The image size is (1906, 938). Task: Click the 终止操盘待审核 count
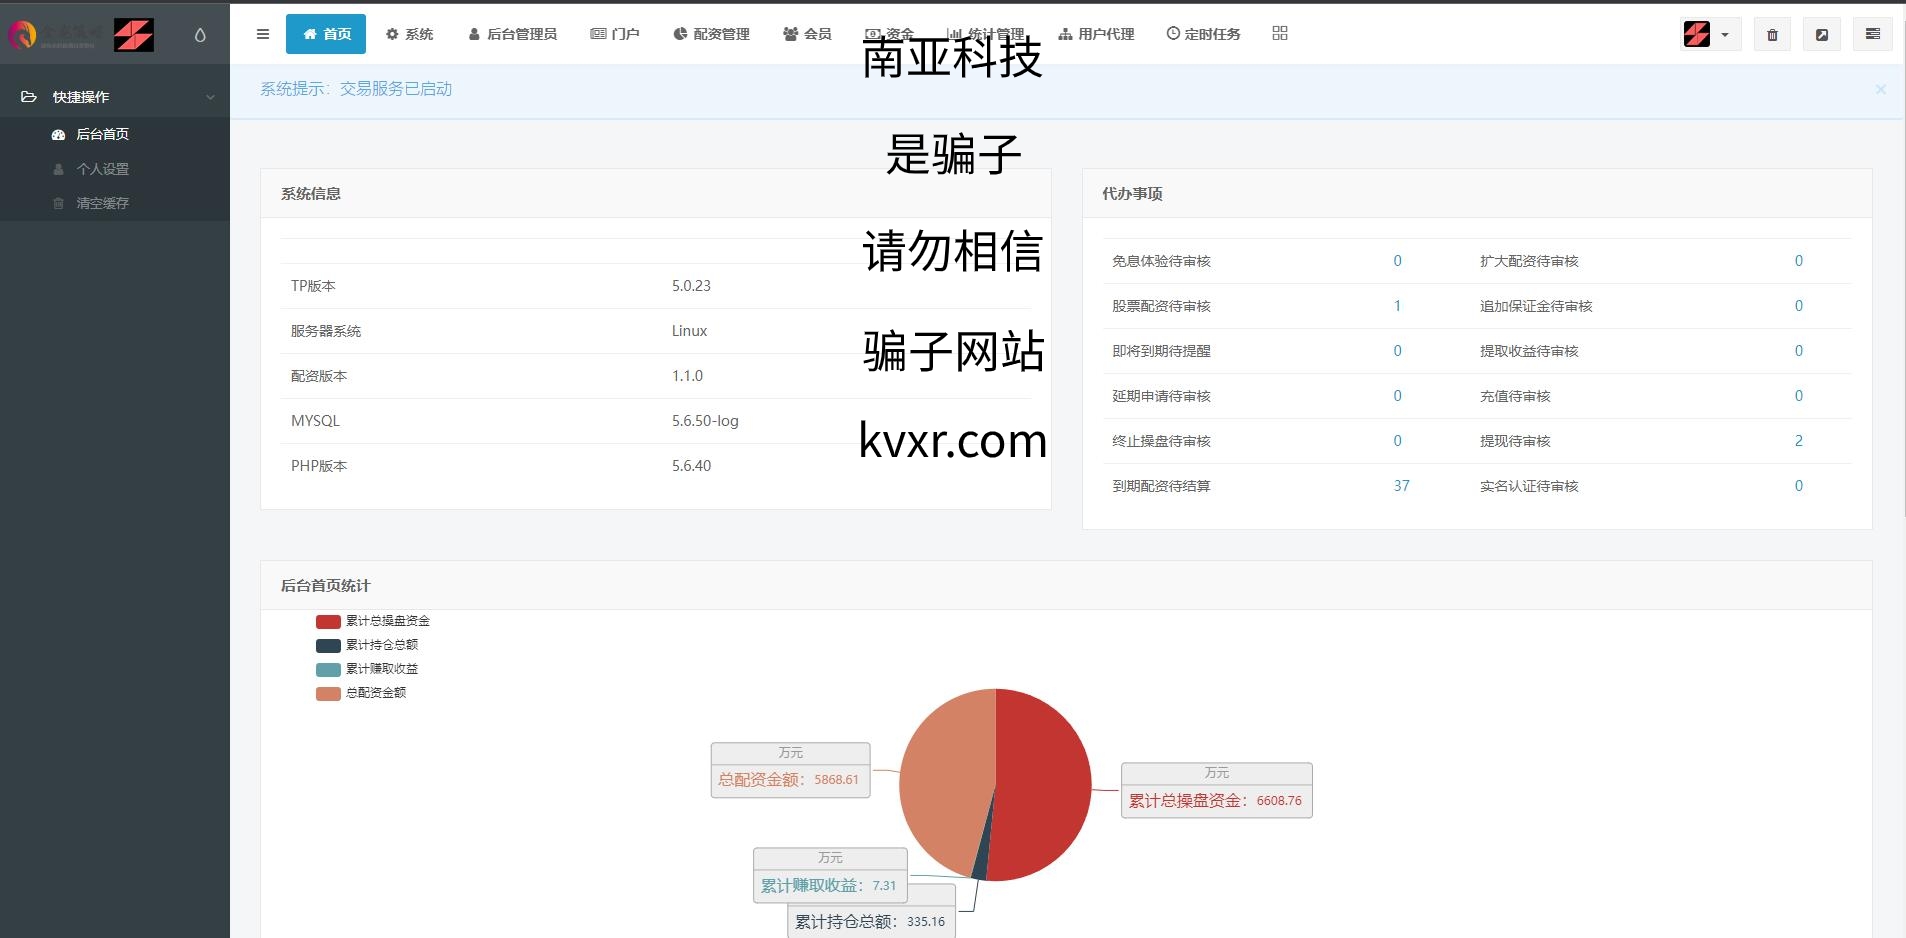[x=1397, y=441]
